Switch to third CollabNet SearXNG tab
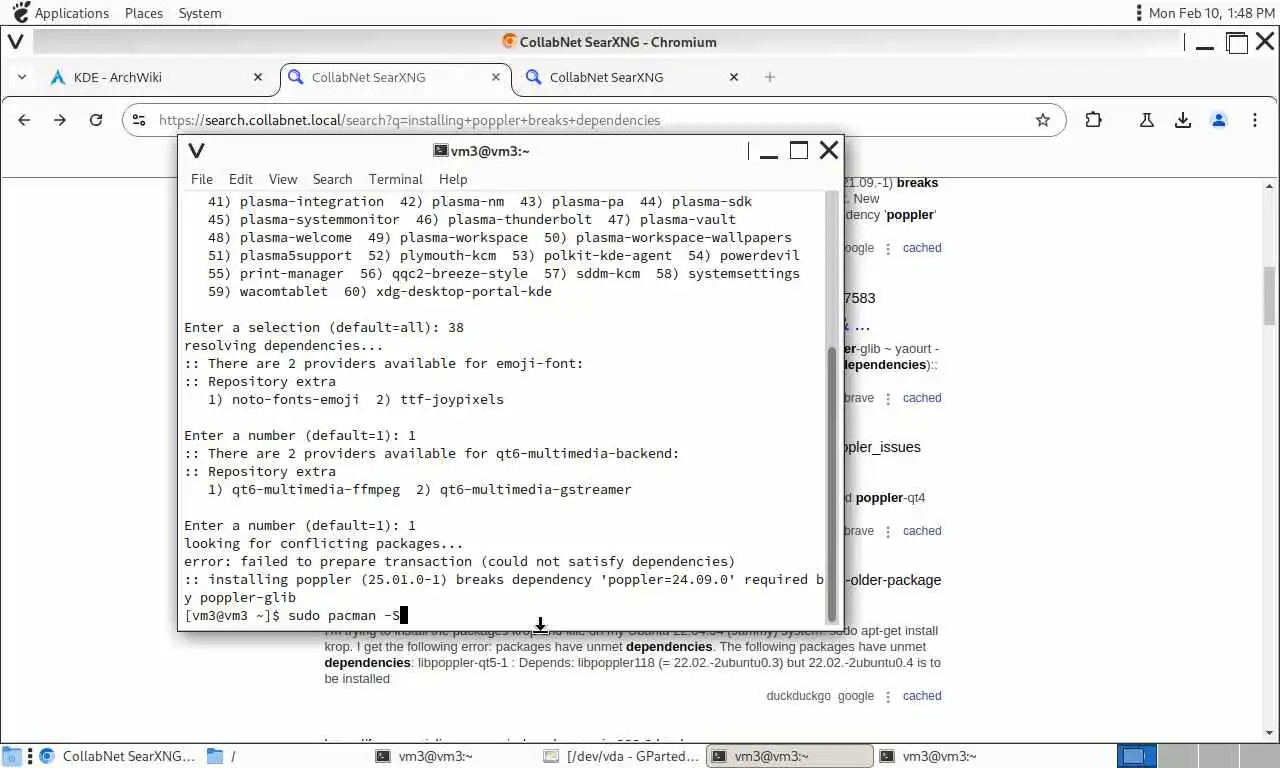Image resolution: width=1280 pixels, height=768 pixels. (631, 77)
